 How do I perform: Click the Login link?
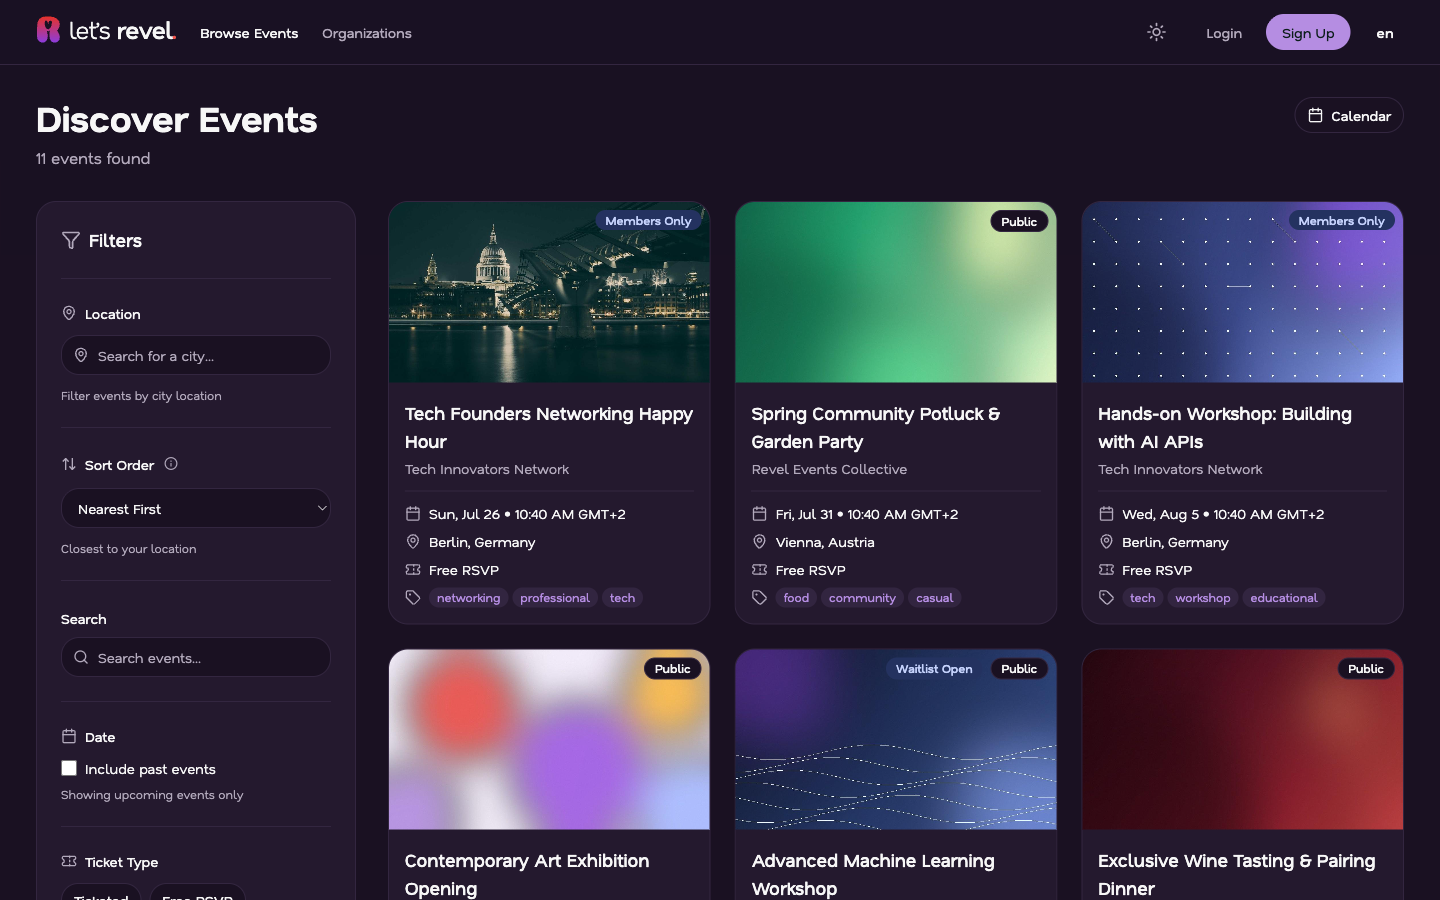pyautogui.click(x=1224, y=33)
